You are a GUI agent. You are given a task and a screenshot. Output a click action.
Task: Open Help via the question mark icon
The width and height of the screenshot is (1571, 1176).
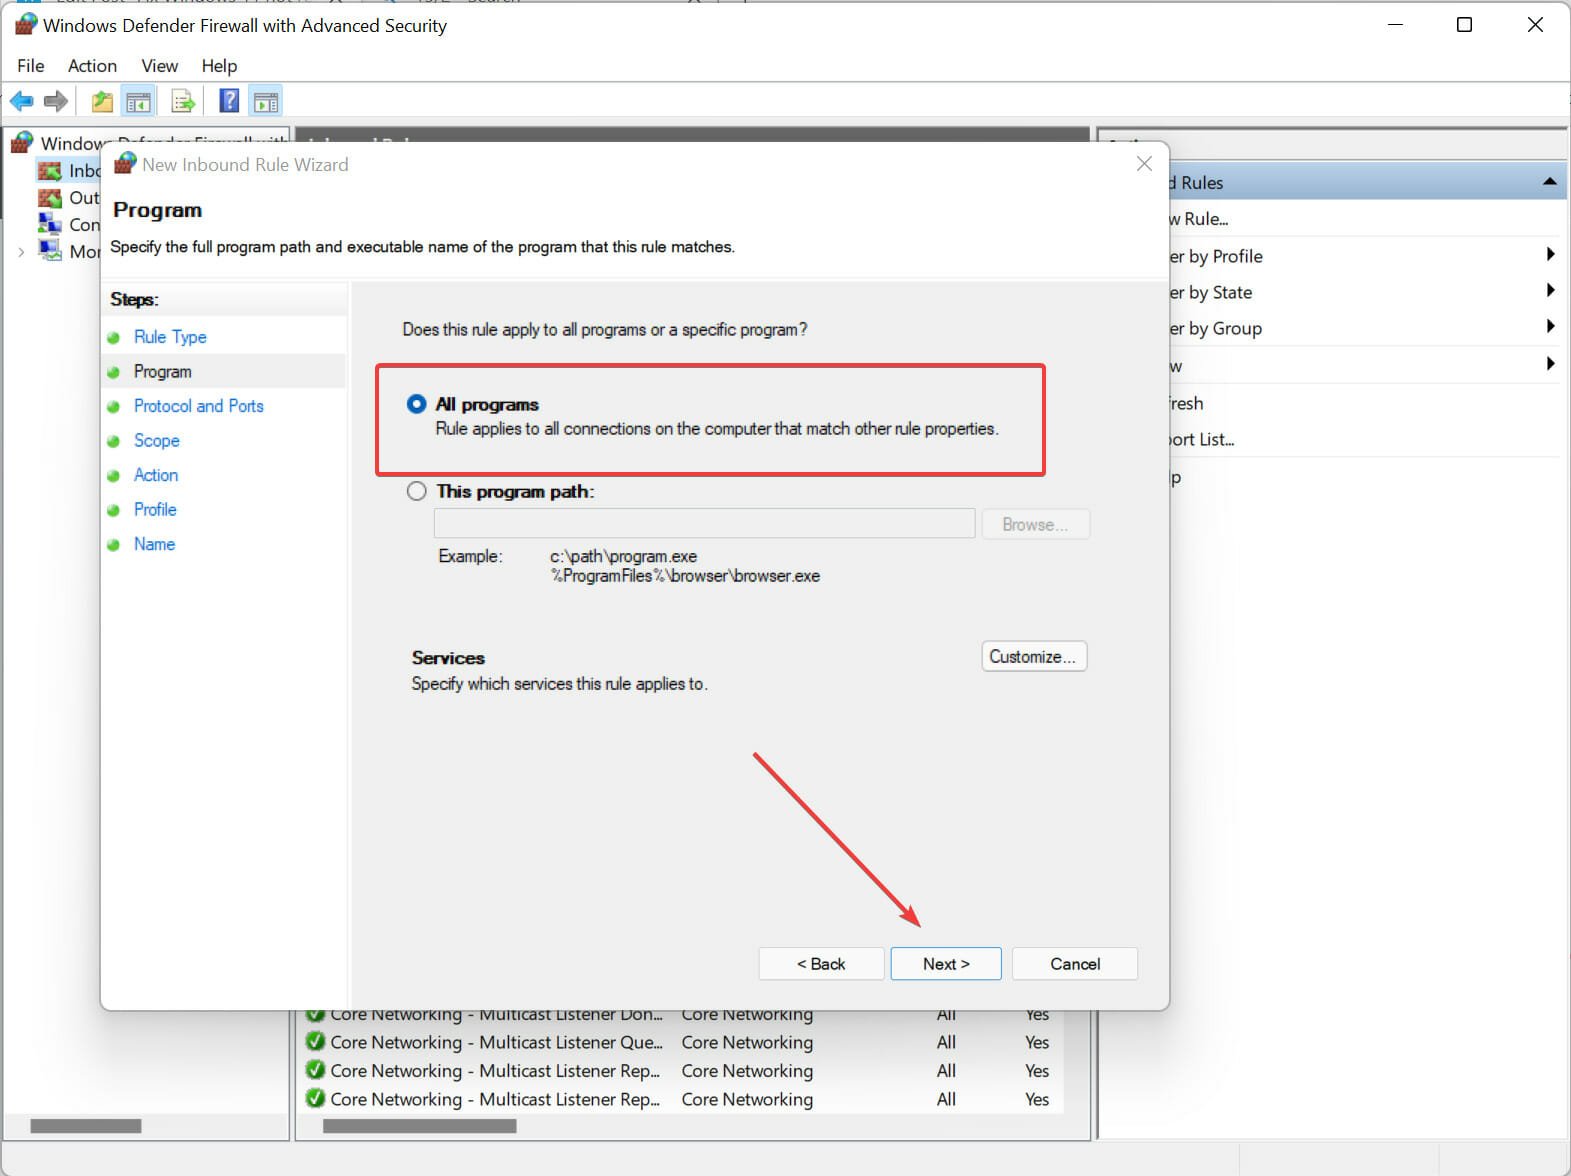[229, 101]
